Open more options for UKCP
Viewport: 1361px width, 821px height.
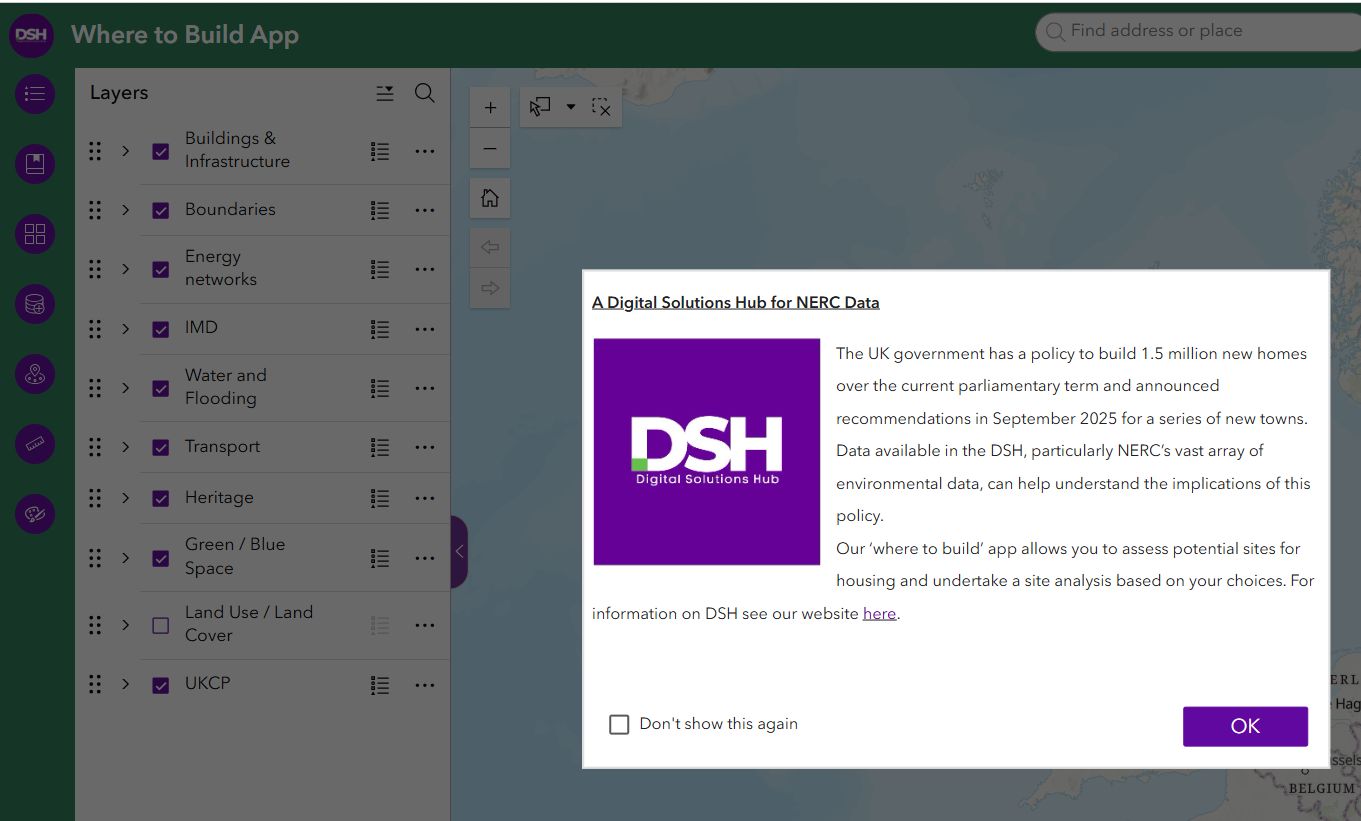425,685
